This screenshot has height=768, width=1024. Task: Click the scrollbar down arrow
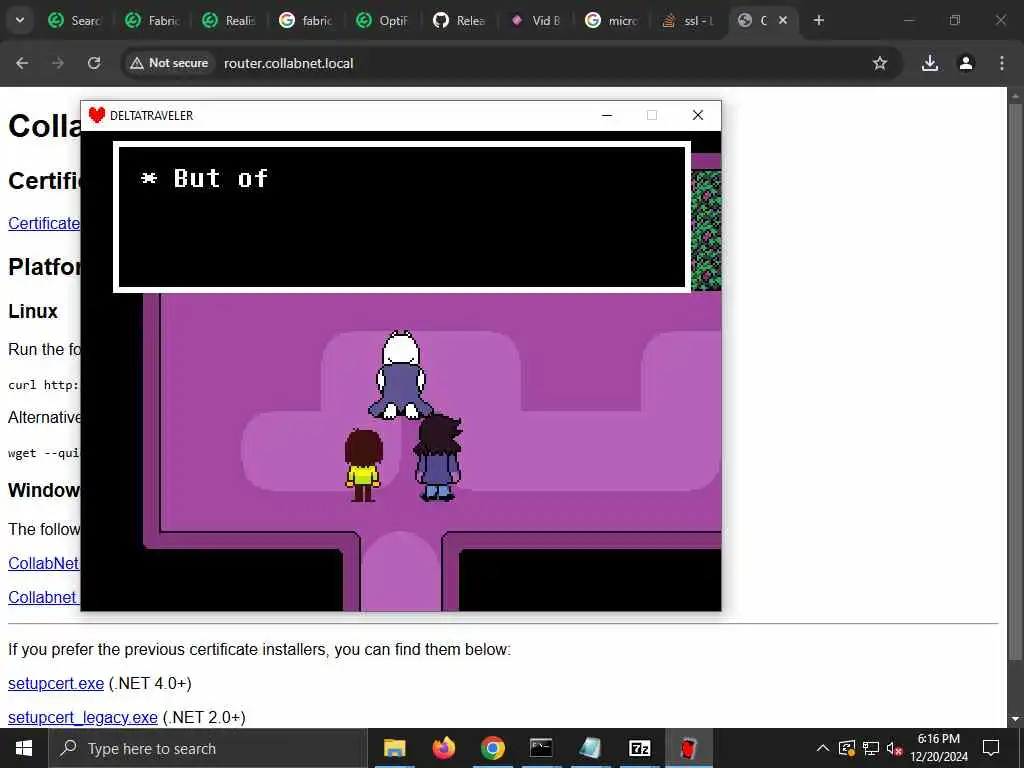1015,719
